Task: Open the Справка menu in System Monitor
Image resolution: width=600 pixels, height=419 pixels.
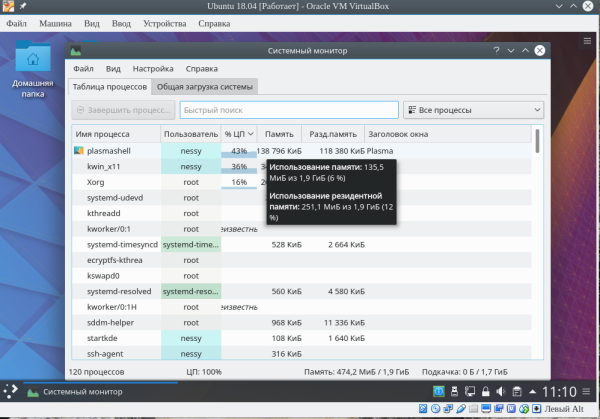Action: click(x=202, y=68)
